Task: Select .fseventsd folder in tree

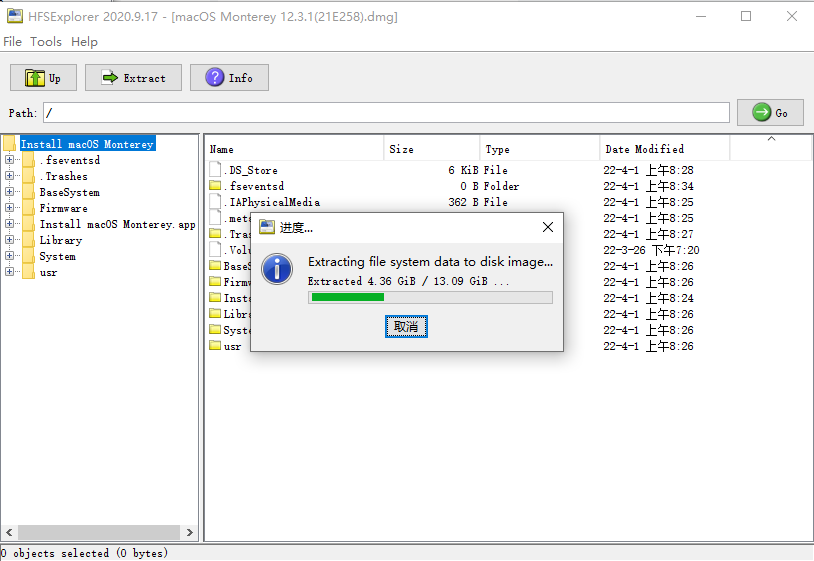Action: (x=70, y=160)
